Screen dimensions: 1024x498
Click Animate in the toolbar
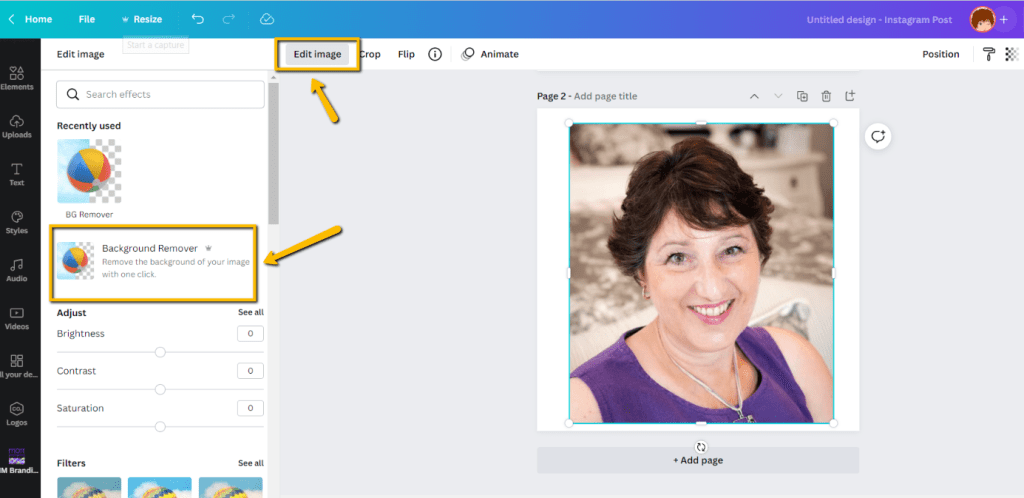490,54
